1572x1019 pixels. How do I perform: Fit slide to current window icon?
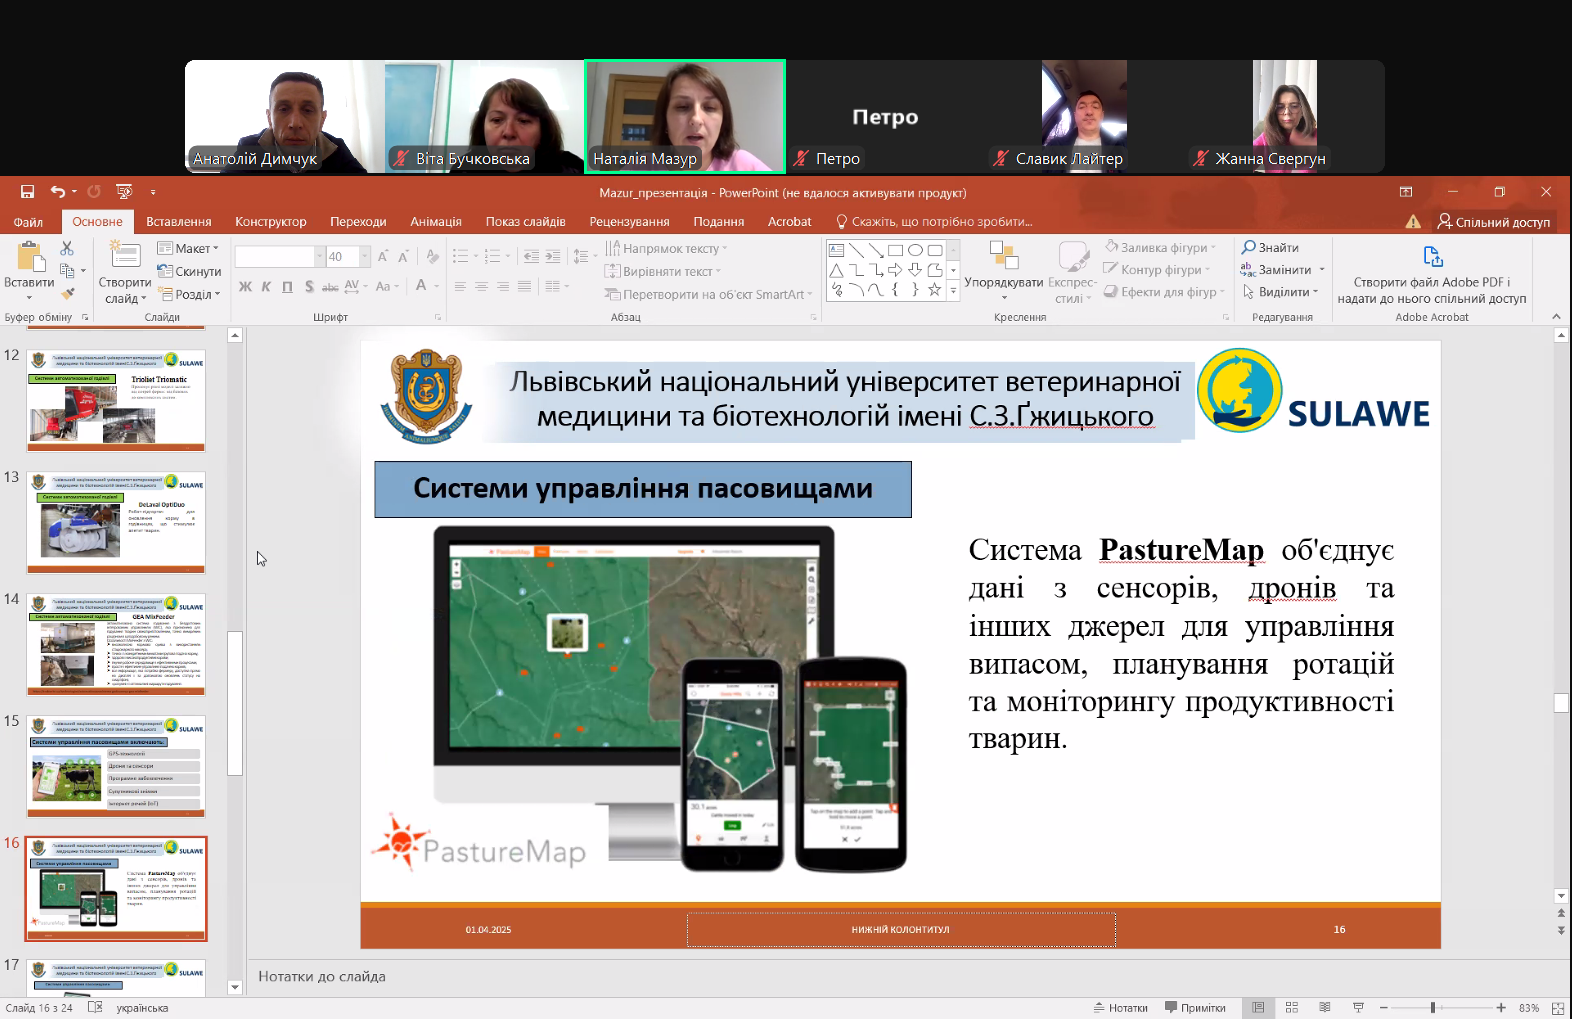click(1557, 1008)
